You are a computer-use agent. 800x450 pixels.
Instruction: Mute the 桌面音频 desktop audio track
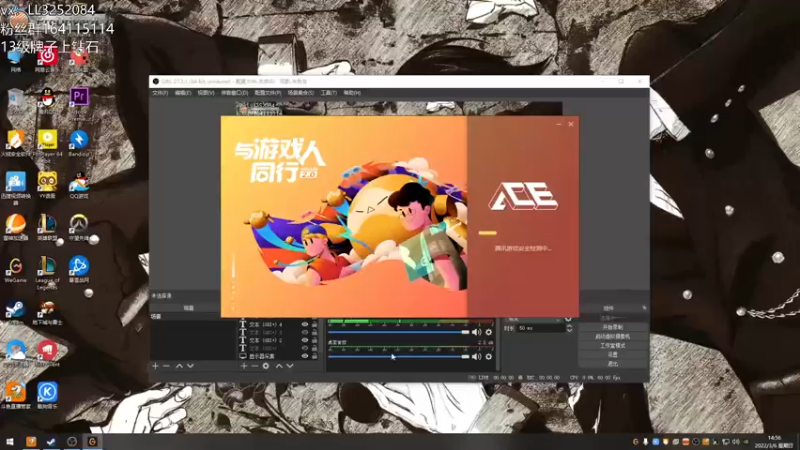tap(477, 357)
